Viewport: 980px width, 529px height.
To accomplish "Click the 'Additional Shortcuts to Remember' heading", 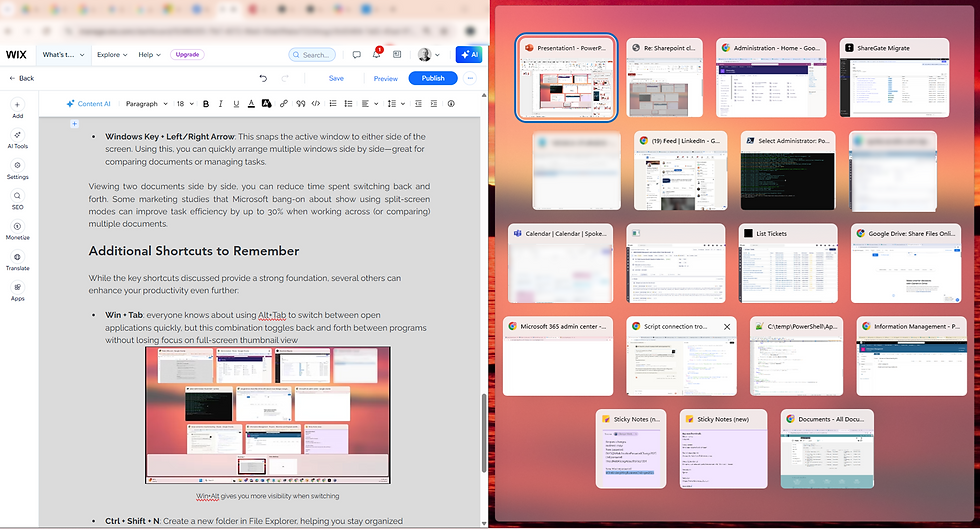I will click(x=194, y=251).
